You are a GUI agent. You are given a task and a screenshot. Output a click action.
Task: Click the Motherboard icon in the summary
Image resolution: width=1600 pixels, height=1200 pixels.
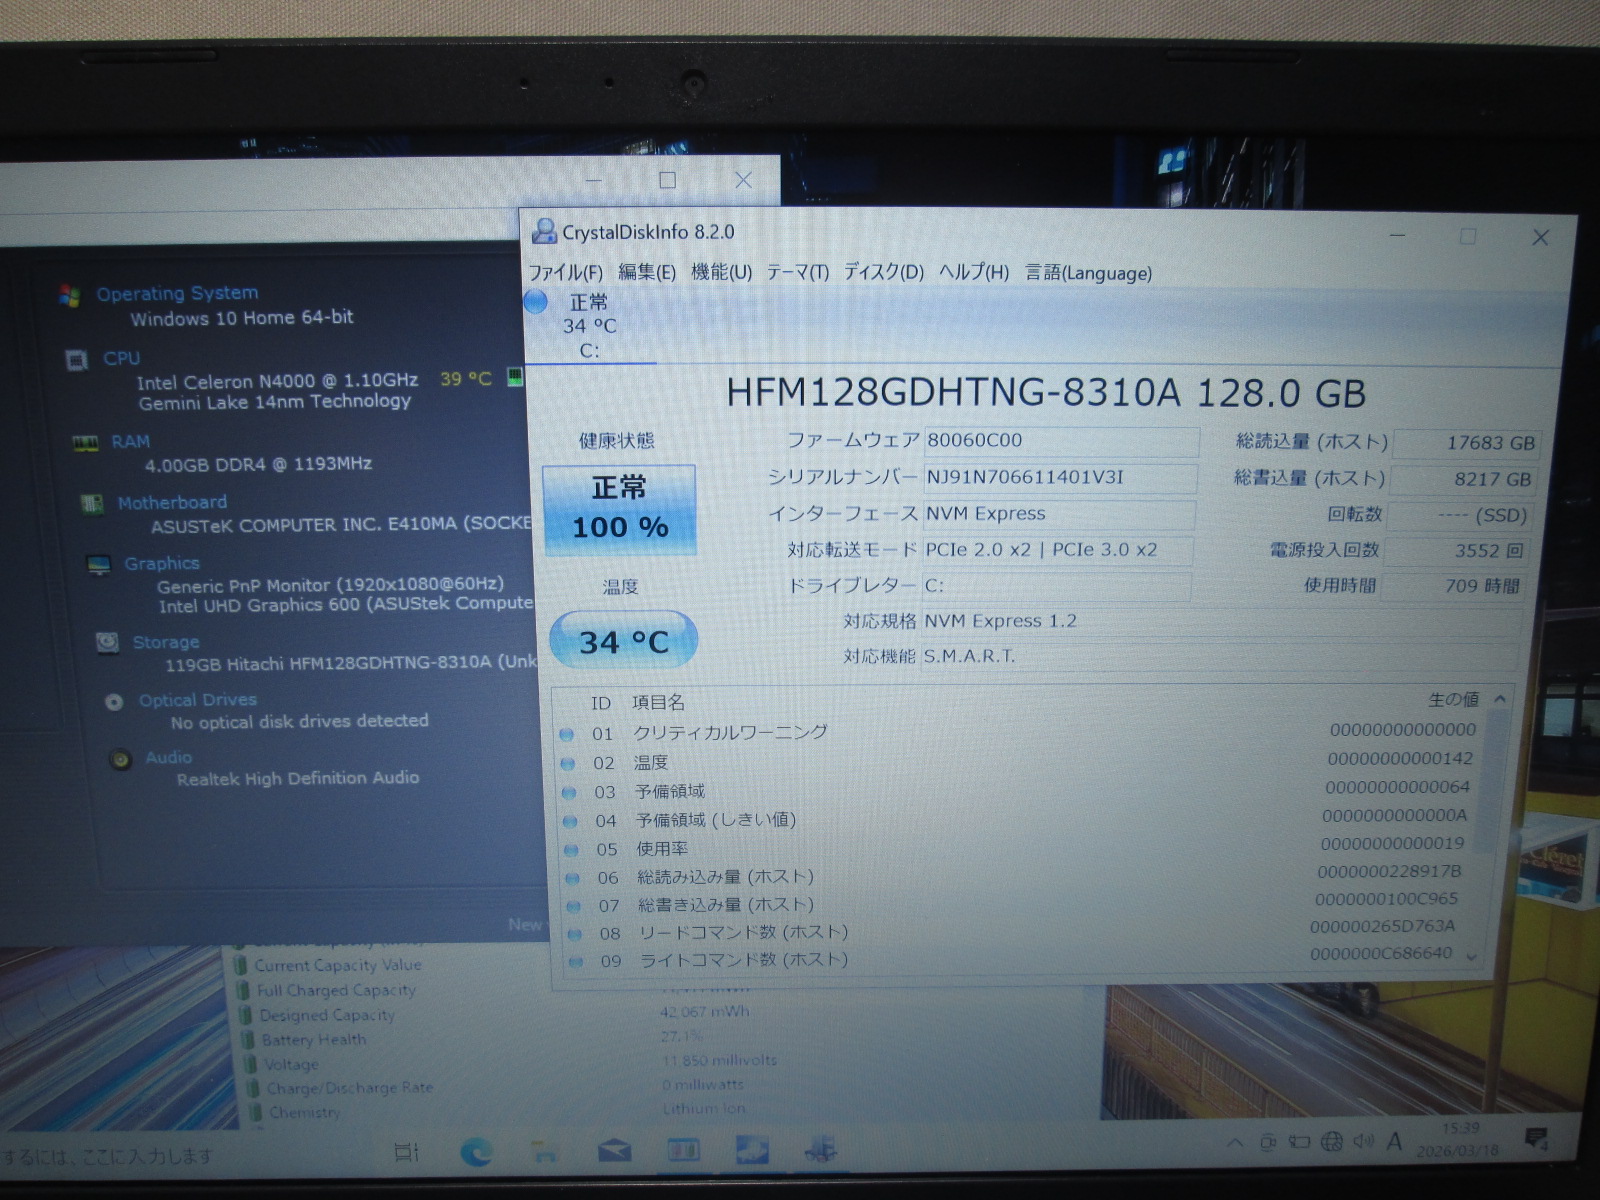point(92,503)
